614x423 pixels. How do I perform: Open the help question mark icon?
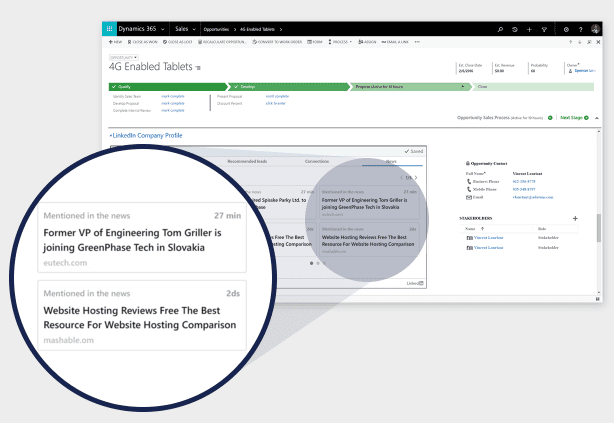click(x=581, y=29)
